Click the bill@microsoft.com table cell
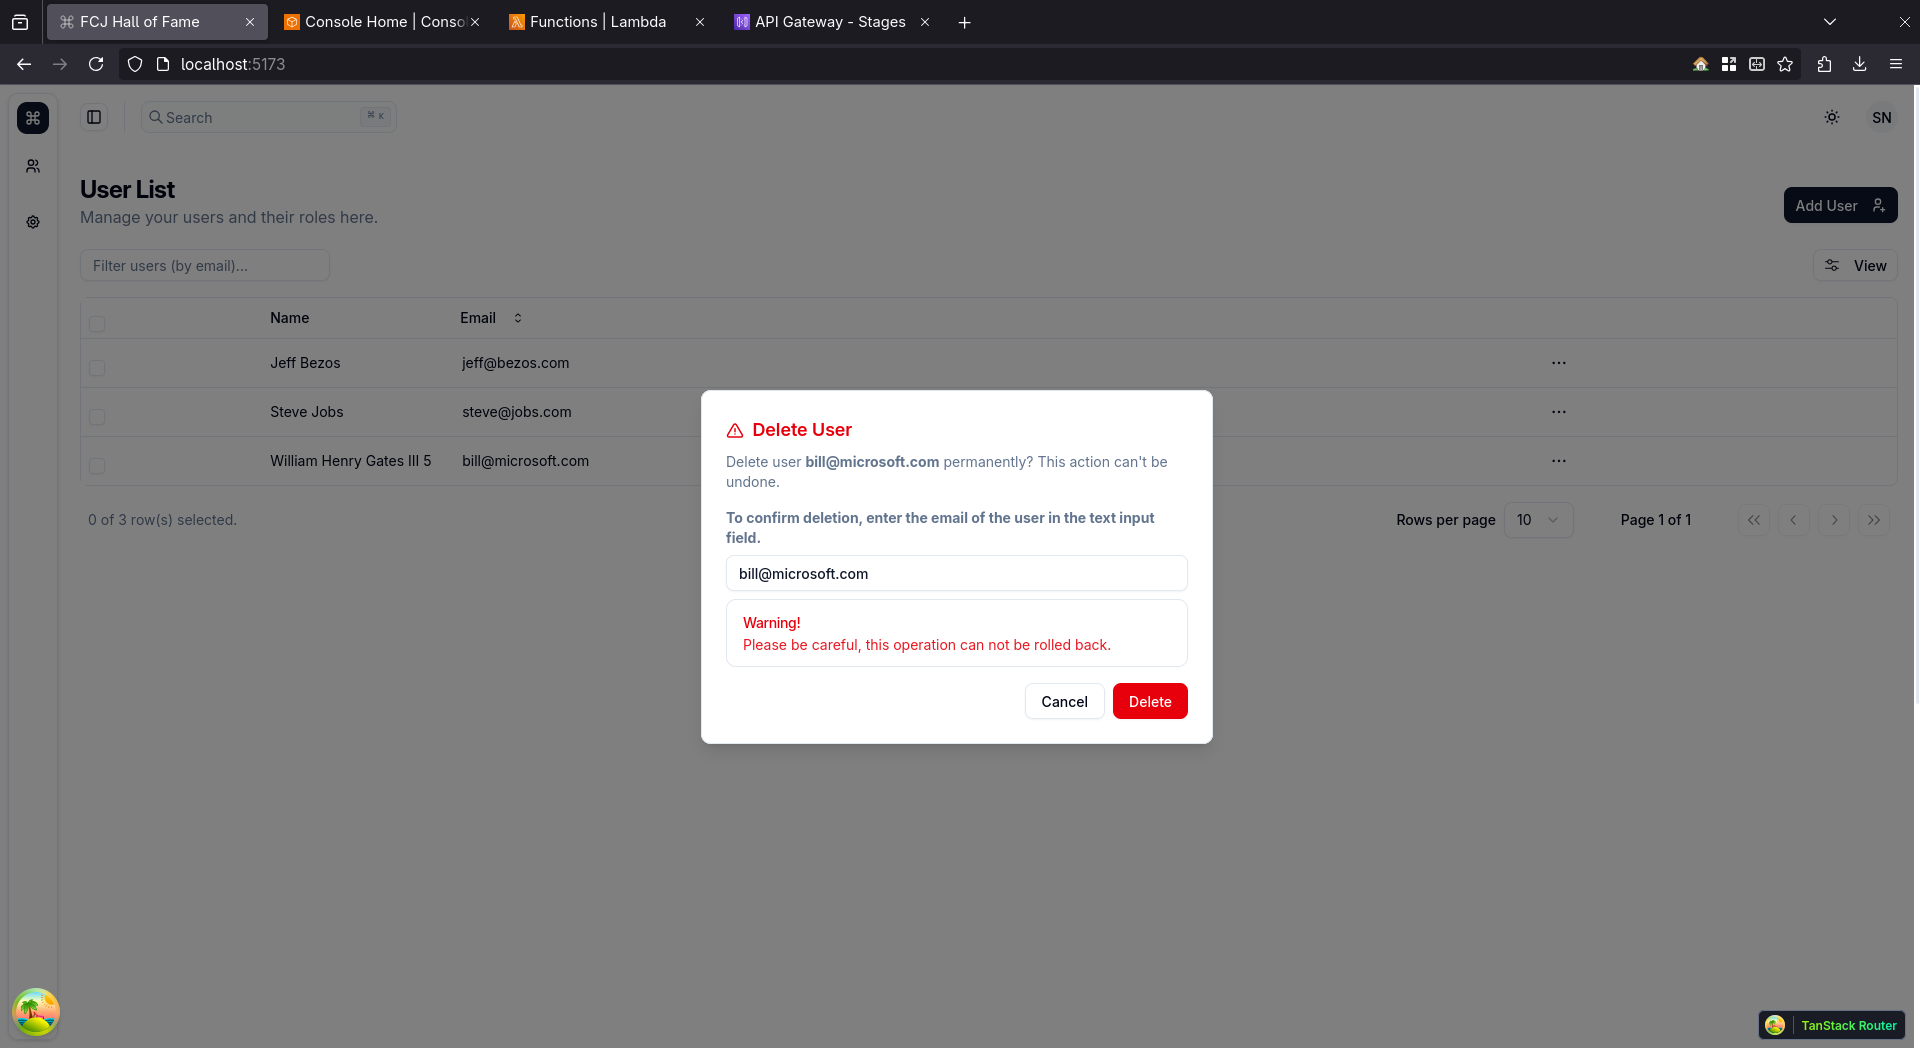 (x=525, y=461)
